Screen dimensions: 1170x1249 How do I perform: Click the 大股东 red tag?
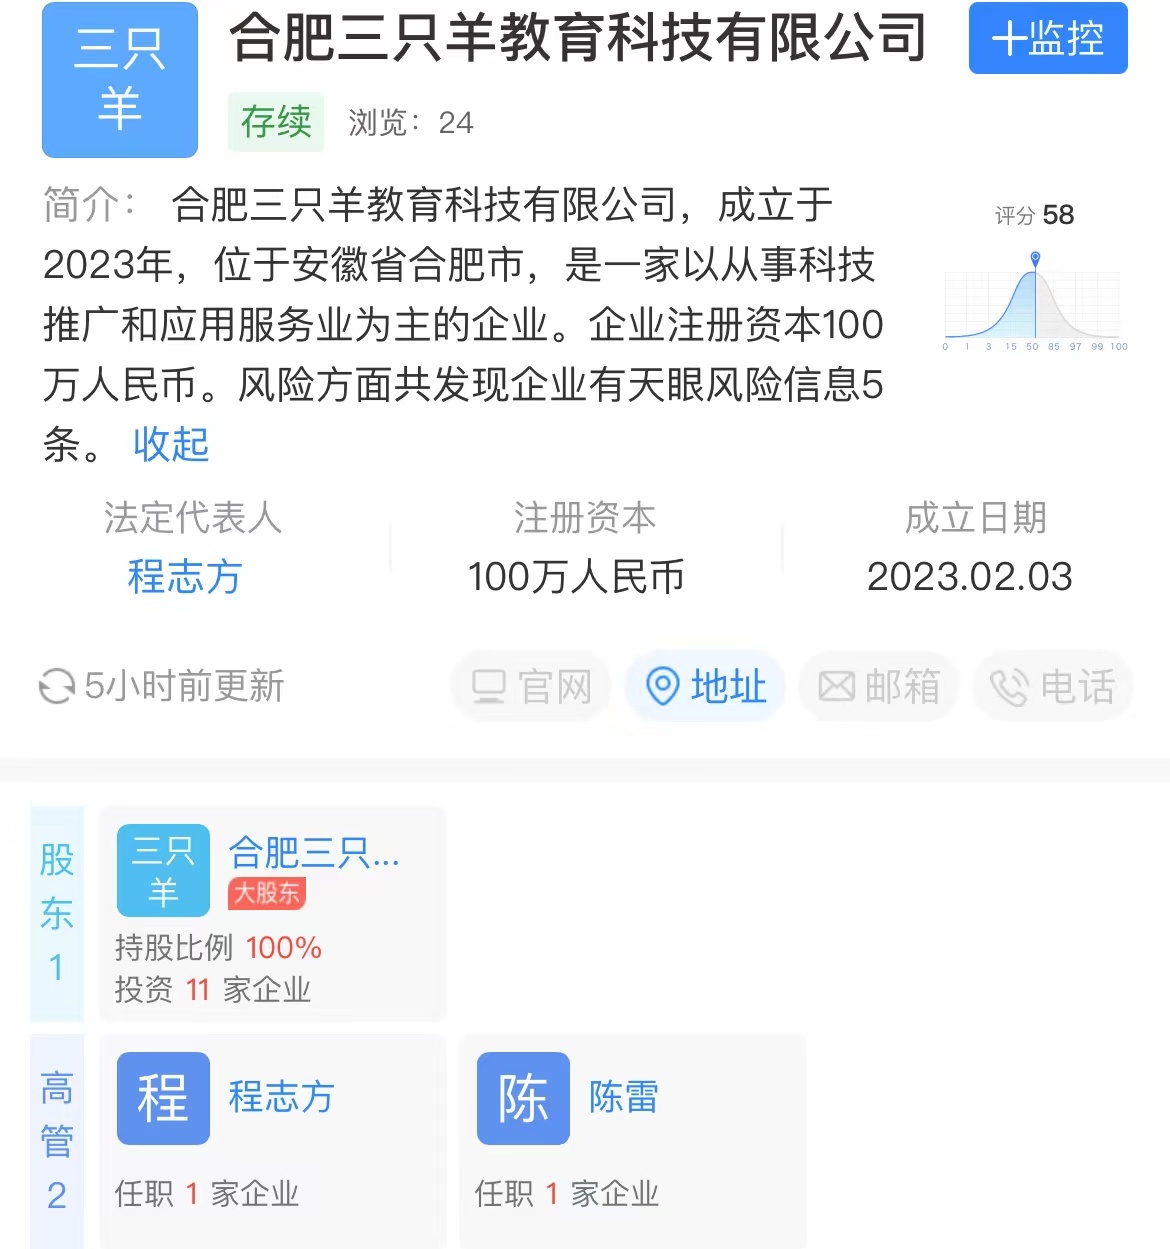click(x=267, y=893)
